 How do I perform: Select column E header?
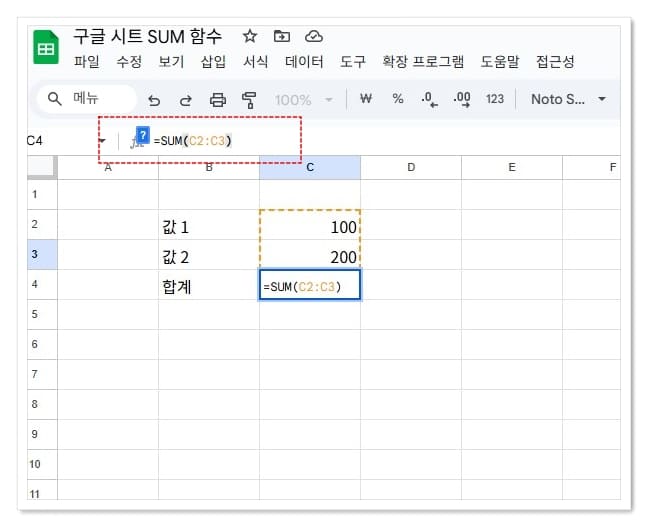pyautogui.click(x=512, y=167)
